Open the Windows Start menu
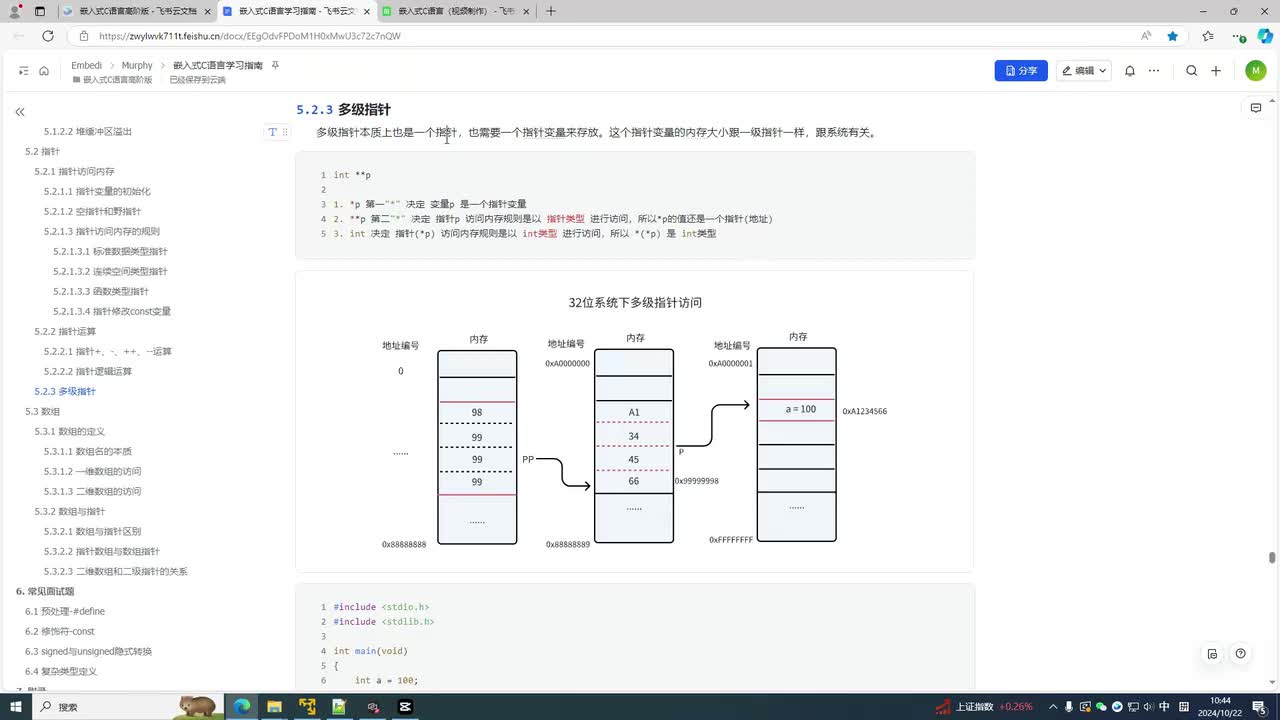This screenshot has width=1280, height=720. pyautogui.click(x=15, y=706)
